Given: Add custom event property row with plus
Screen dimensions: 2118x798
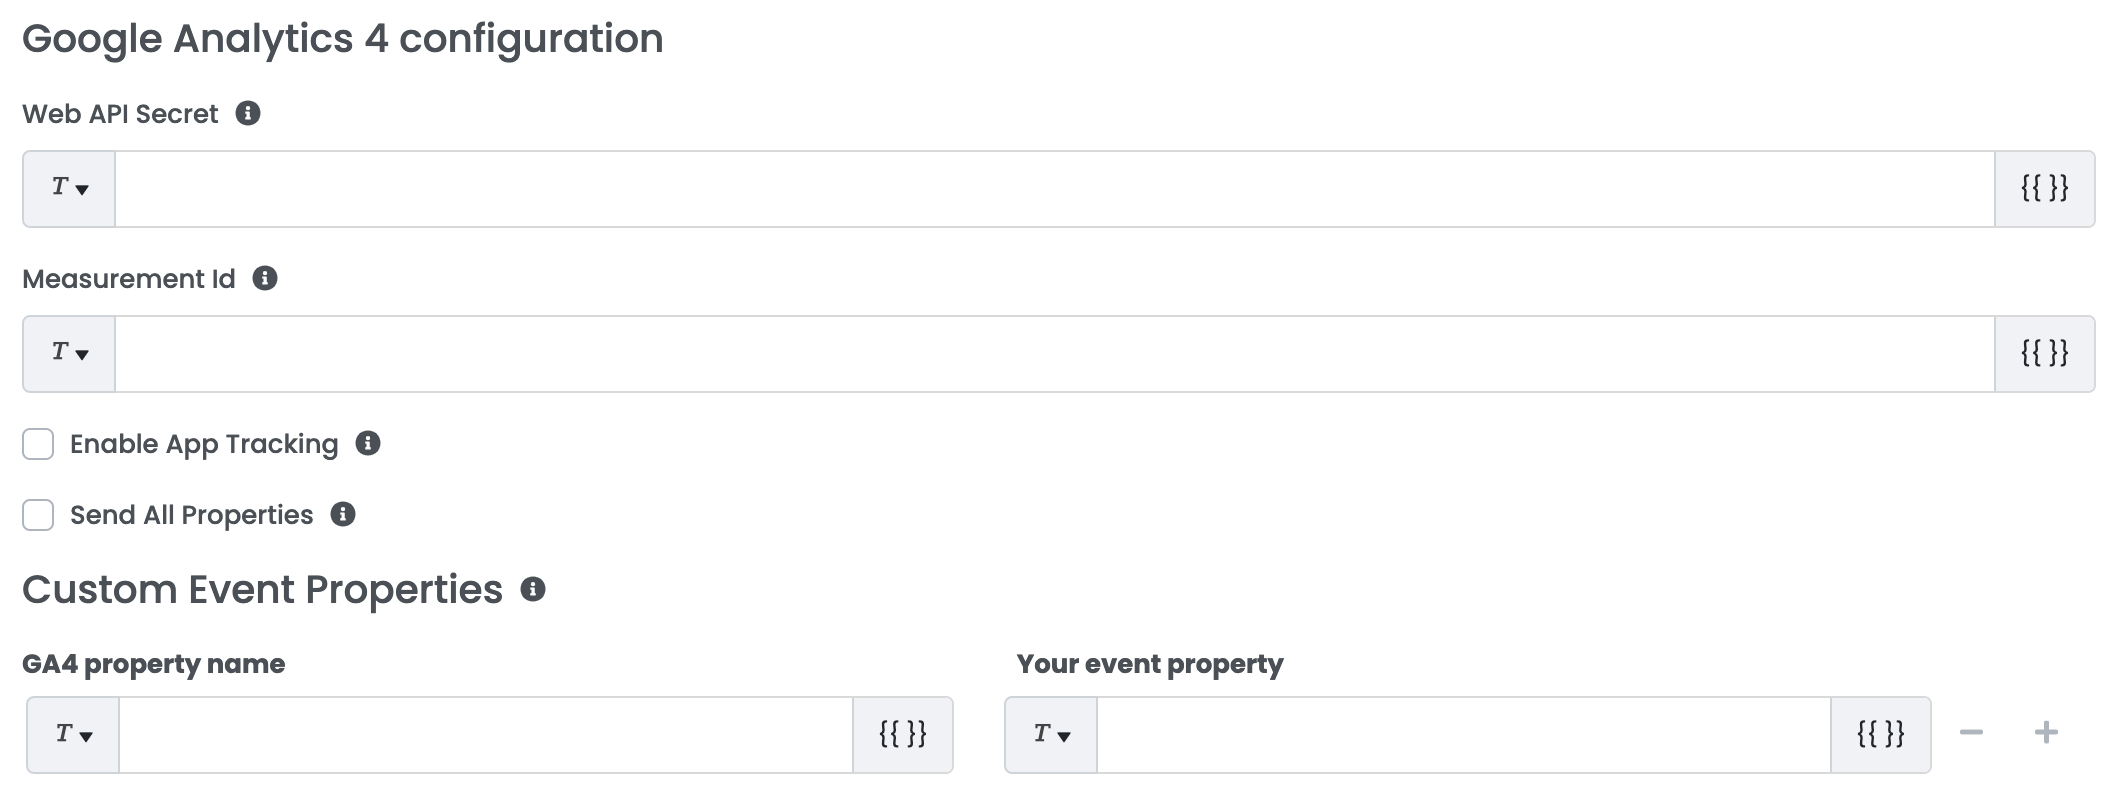Looking at the screenshot, I should click(2046, 733).
